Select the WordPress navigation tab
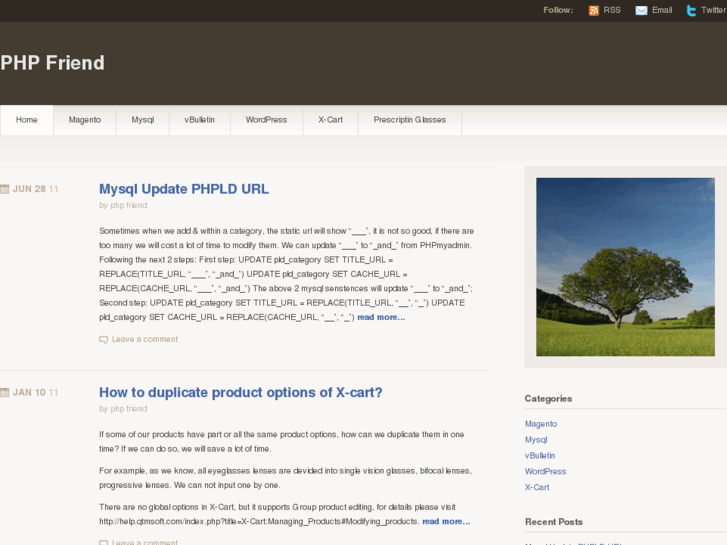 (266, 120)
